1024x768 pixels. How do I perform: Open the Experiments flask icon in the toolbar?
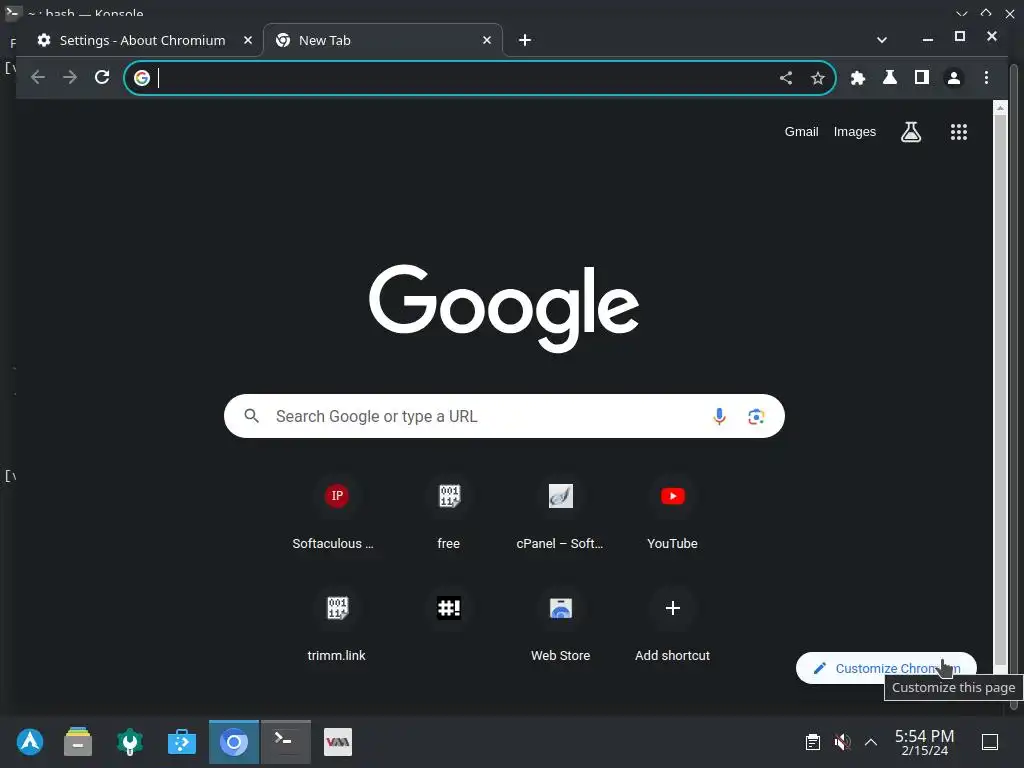[x=889, y=78]
